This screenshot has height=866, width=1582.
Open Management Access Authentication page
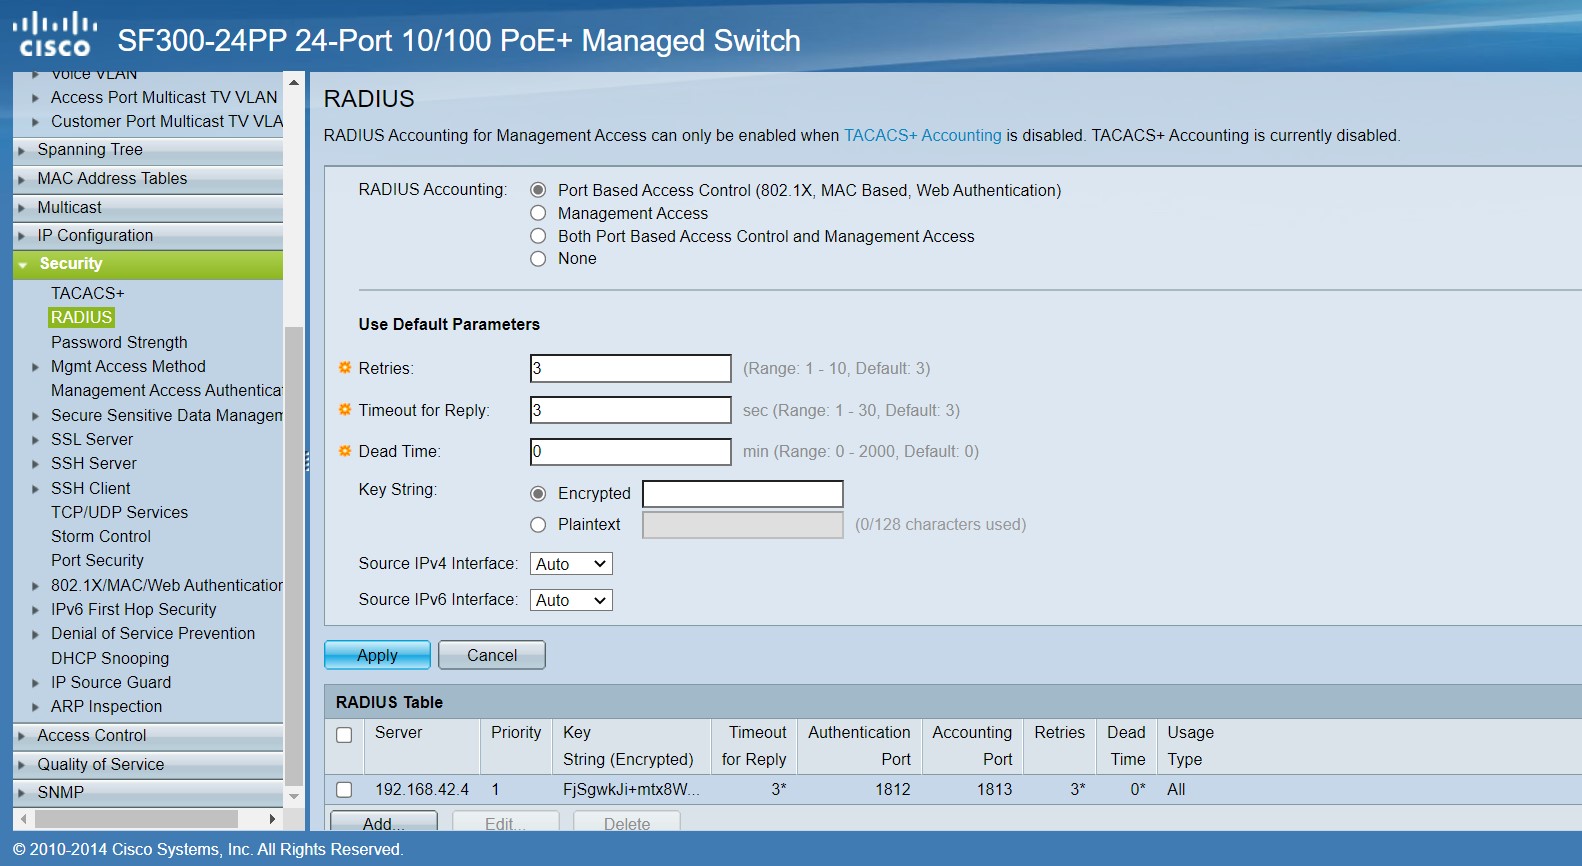(167, 390)
